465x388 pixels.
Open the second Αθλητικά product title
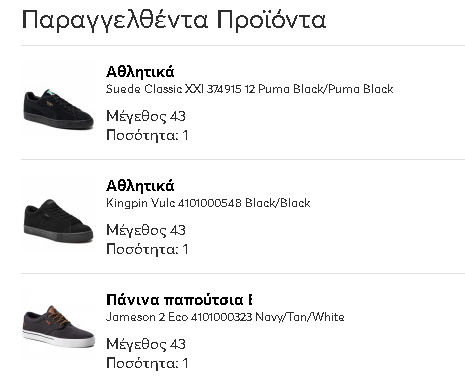tap(140, 186)
